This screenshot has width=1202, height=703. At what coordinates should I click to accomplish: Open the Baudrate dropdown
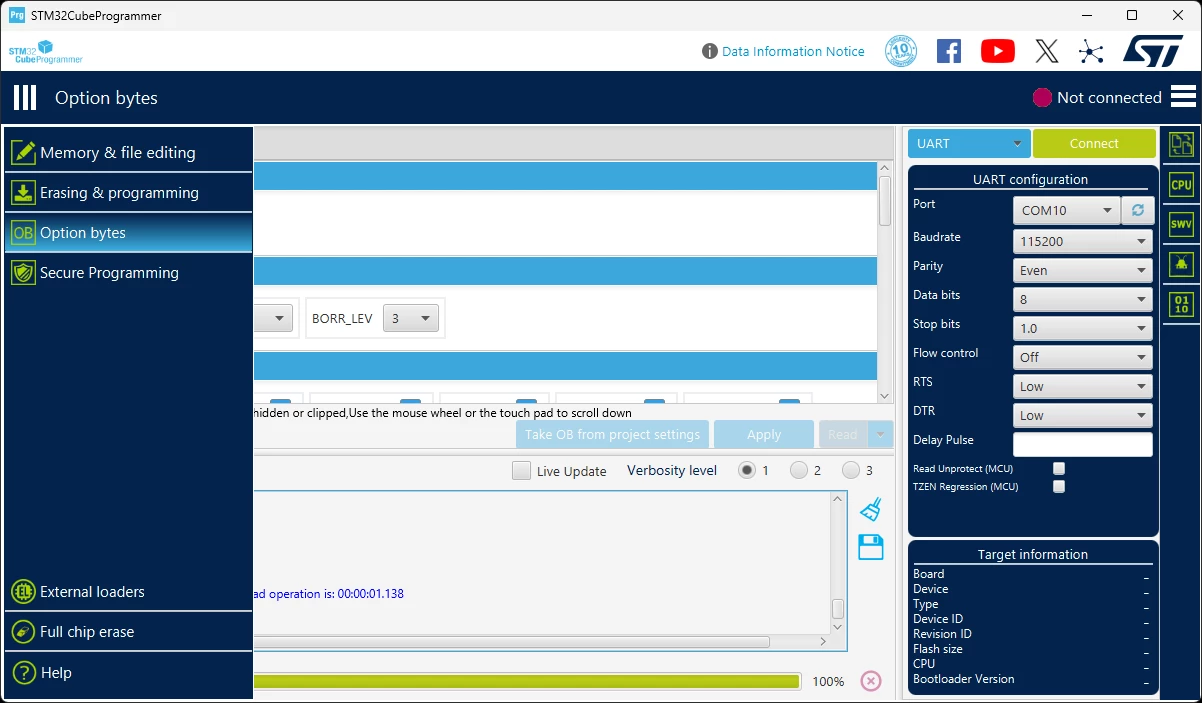1082,241
